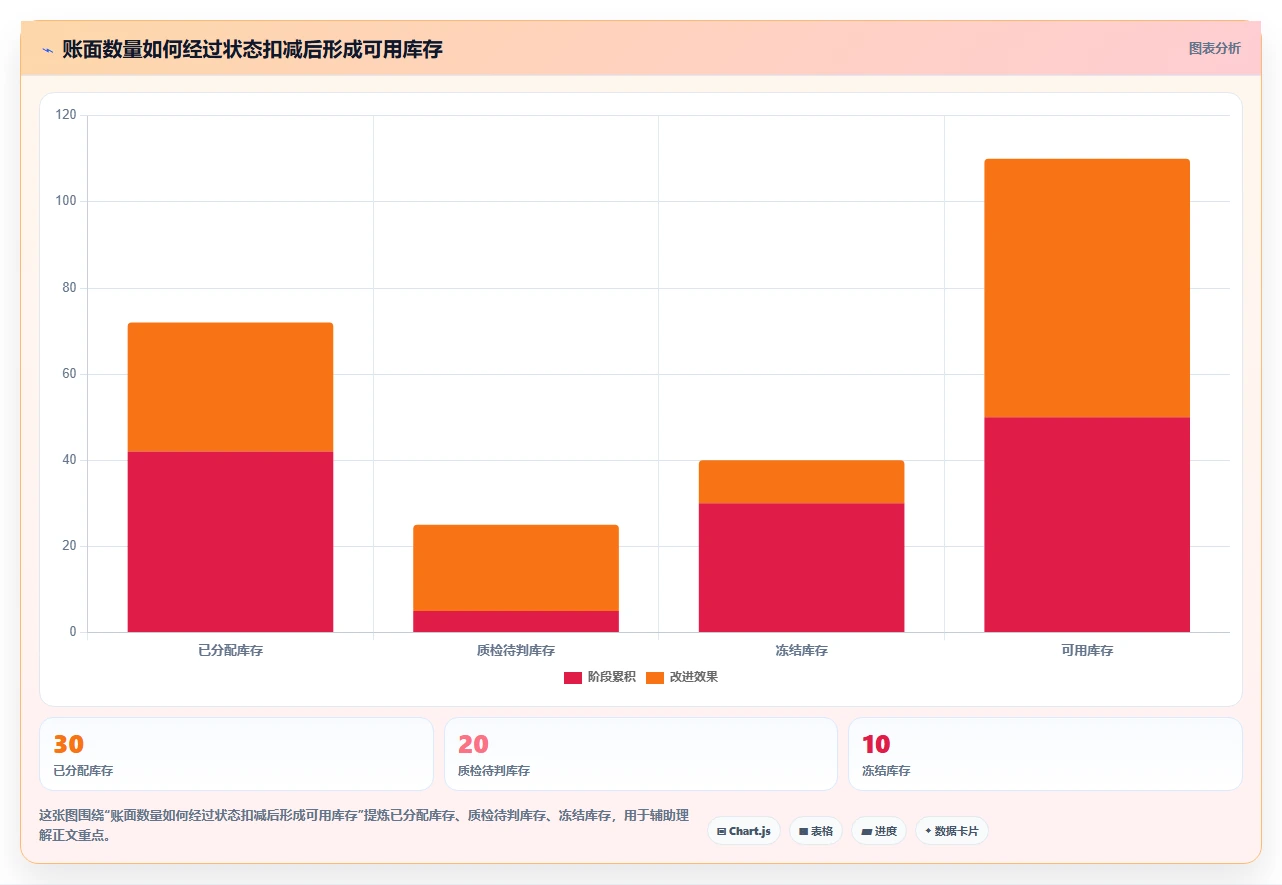Click the red bar segment for 质检待判库存

(x=516, y=621)
